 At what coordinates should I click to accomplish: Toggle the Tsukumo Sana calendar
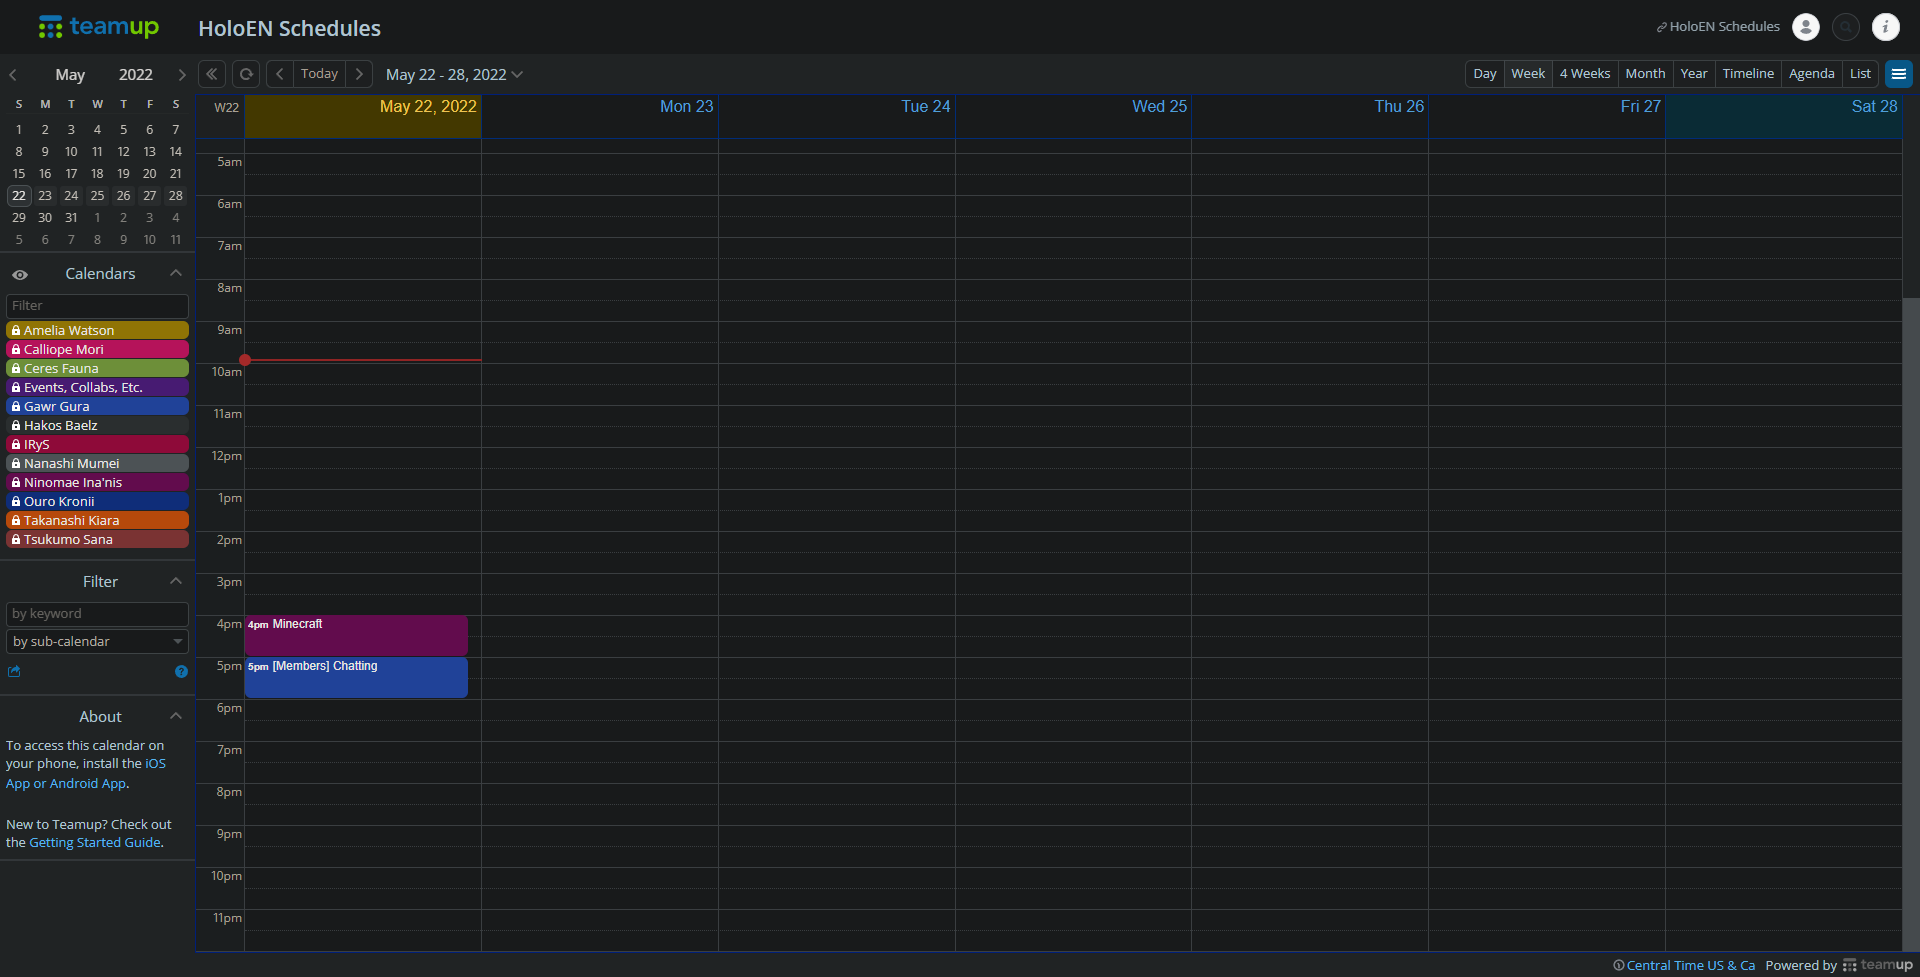coord(97,539)
